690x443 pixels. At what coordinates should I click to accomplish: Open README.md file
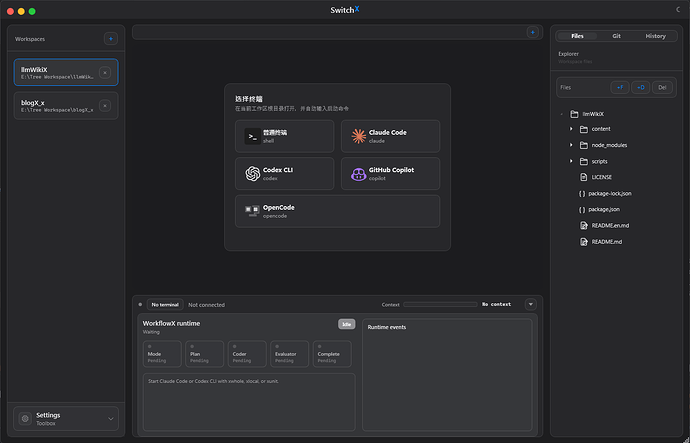(607, 242)
